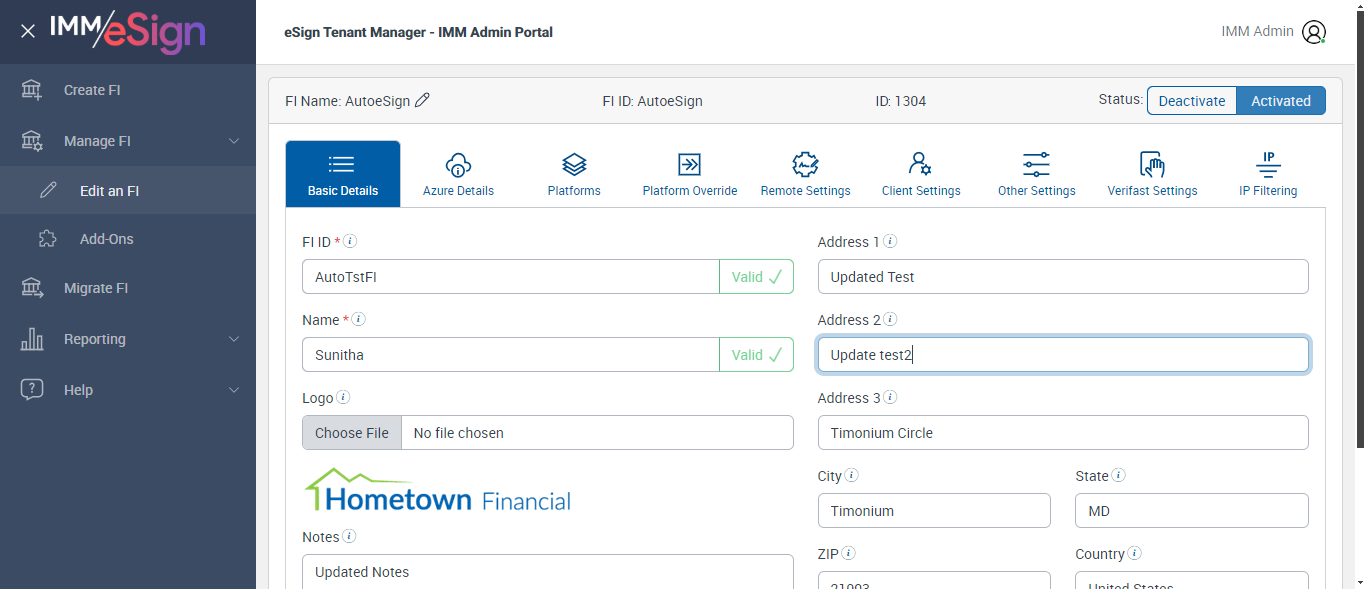Open the Other Settings tab
This screenshot has height=589, width=1366.
click(x=1037, y=174)
